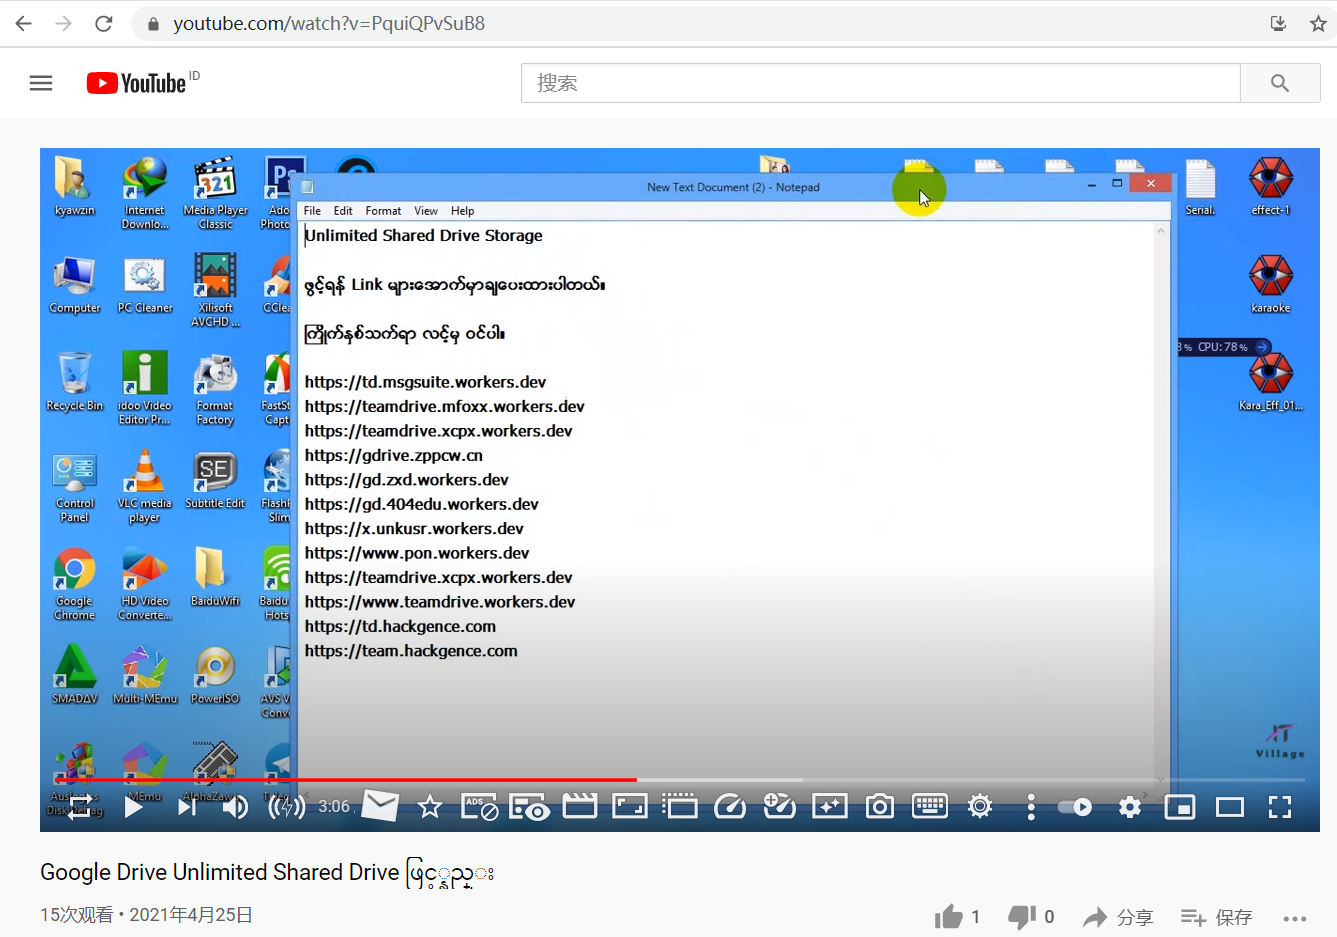Click the CPU:78% widget in video
This screenshot has height=937, width=1337.
pyautogui.click(x=1224, y=347)
